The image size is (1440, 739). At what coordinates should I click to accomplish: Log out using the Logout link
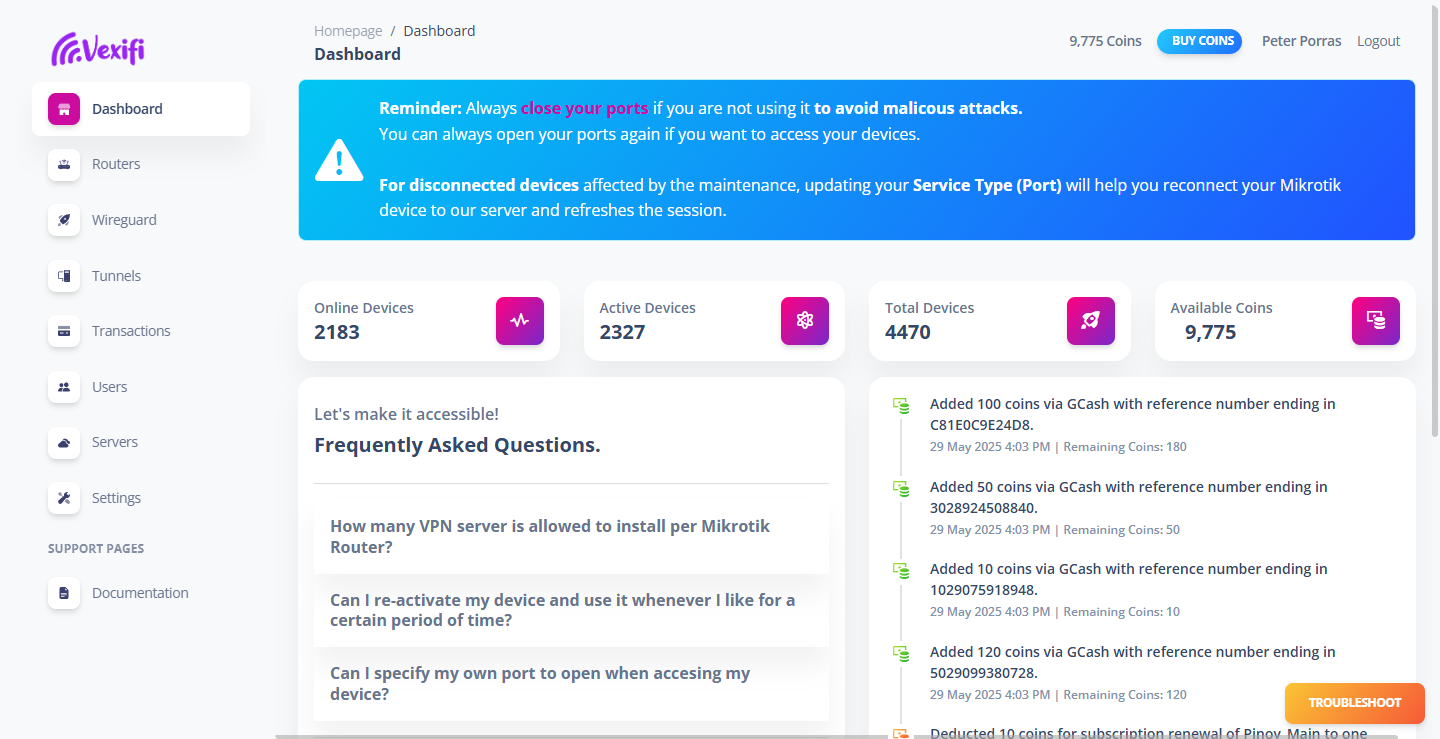click(1378, 41)
